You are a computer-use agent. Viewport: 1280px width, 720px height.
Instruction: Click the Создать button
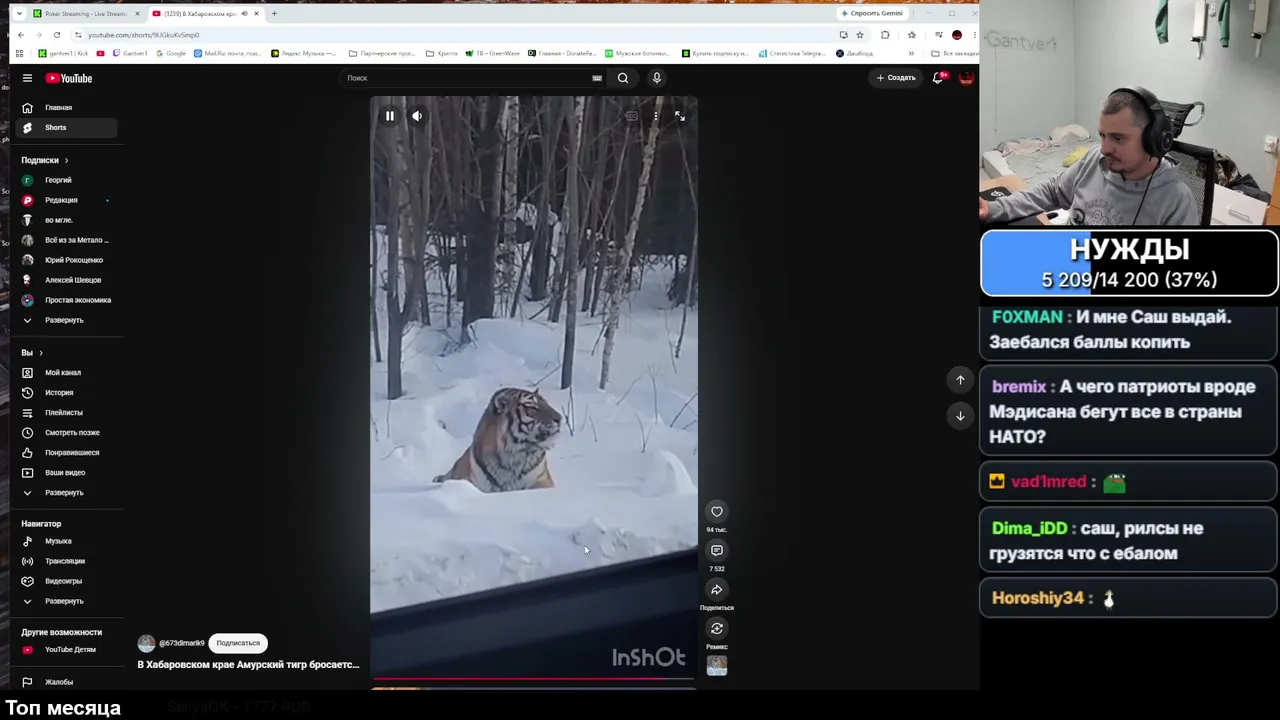tap(896, 78)
